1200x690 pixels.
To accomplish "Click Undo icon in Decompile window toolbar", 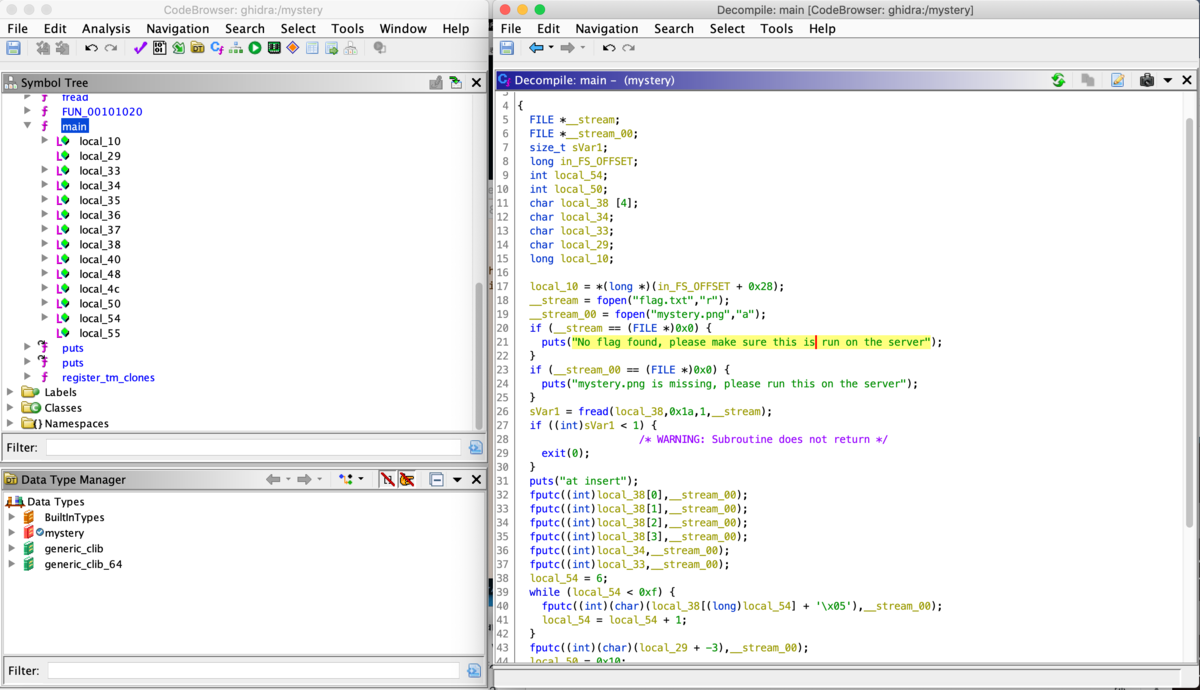I will (609, 48).
